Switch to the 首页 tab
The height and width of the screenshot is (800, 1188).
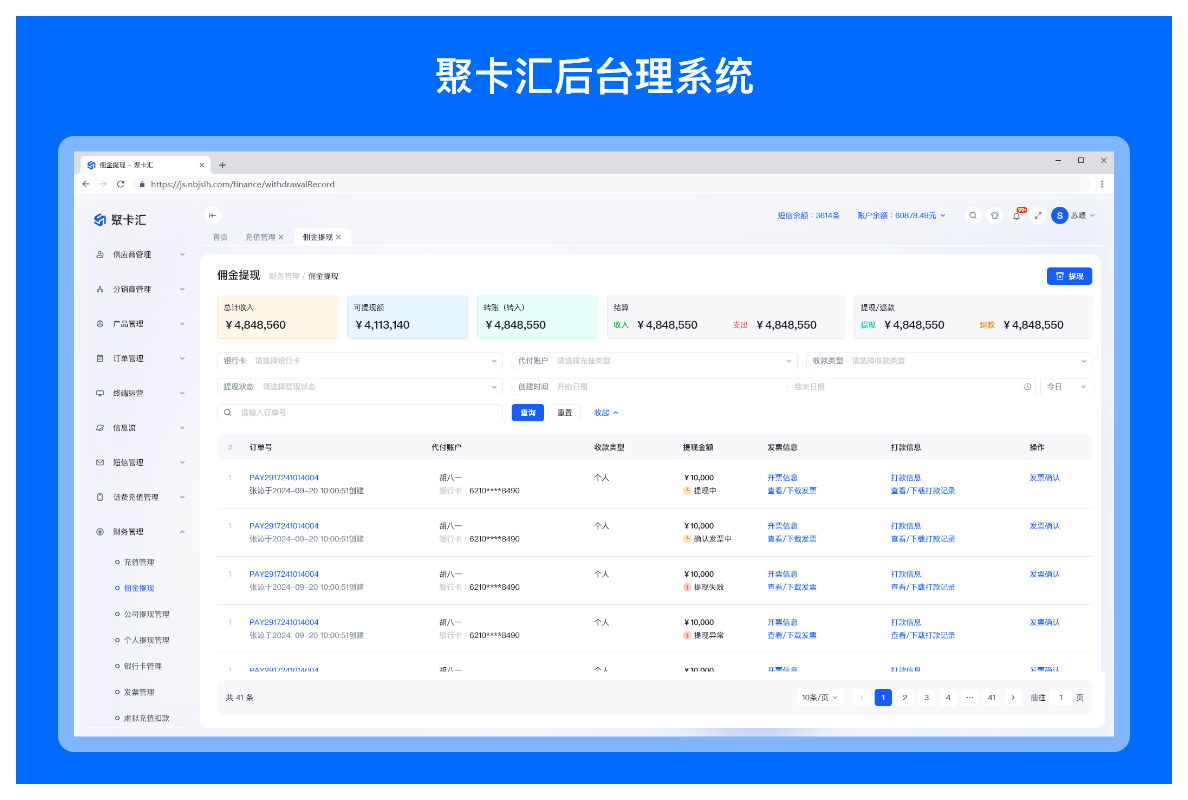(220, 237)
